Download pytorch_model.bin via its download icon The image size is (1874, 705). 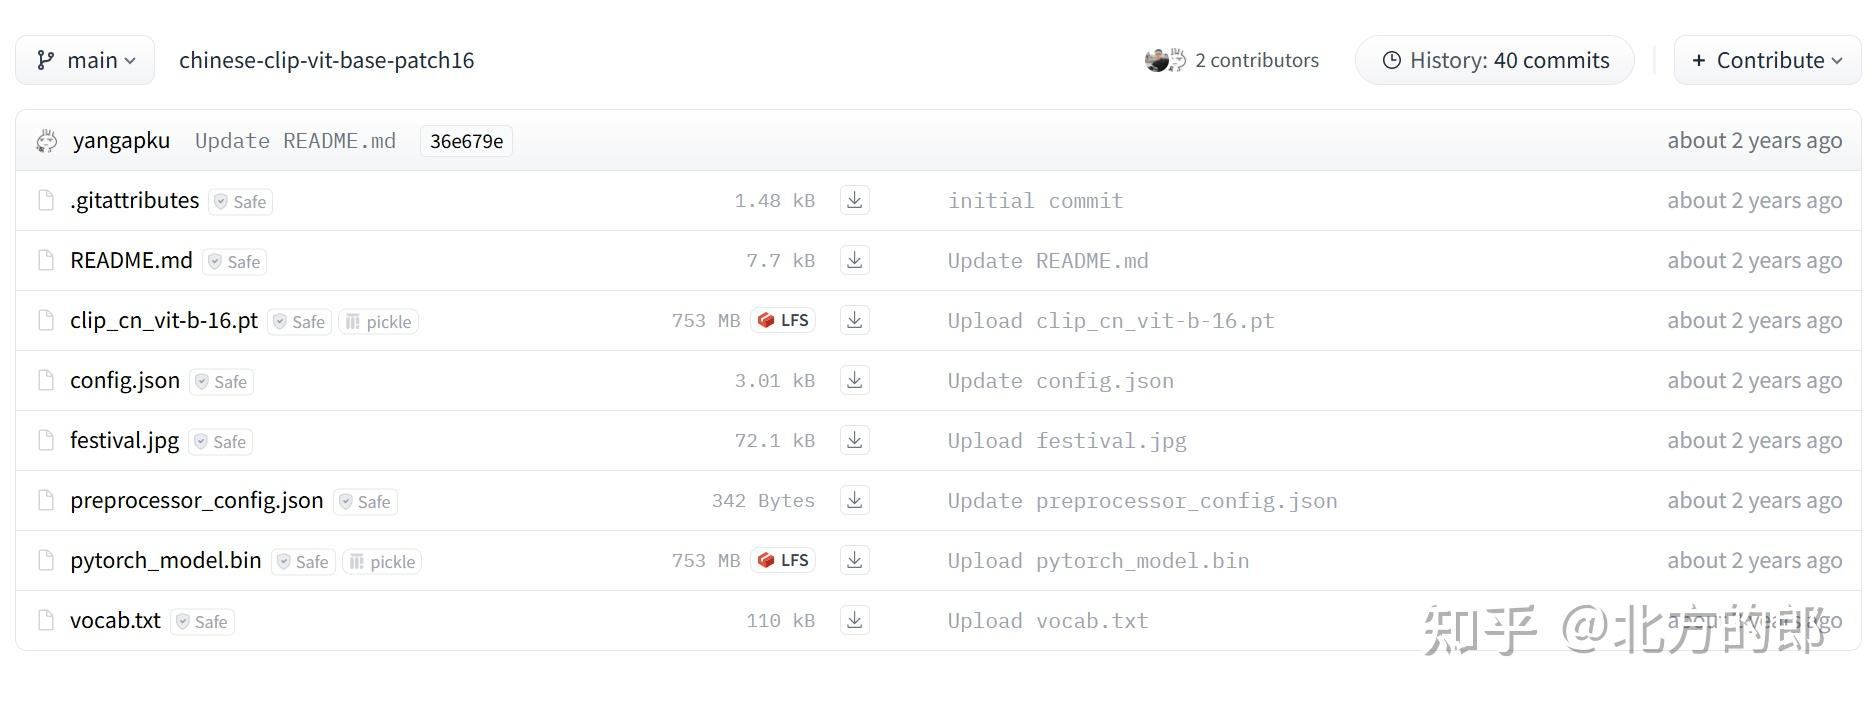854,560
